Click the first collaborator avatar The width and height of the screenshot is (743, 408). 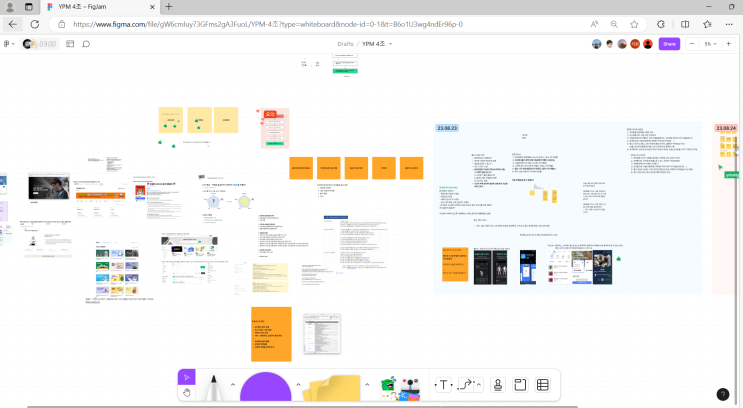tap(597, 44)
